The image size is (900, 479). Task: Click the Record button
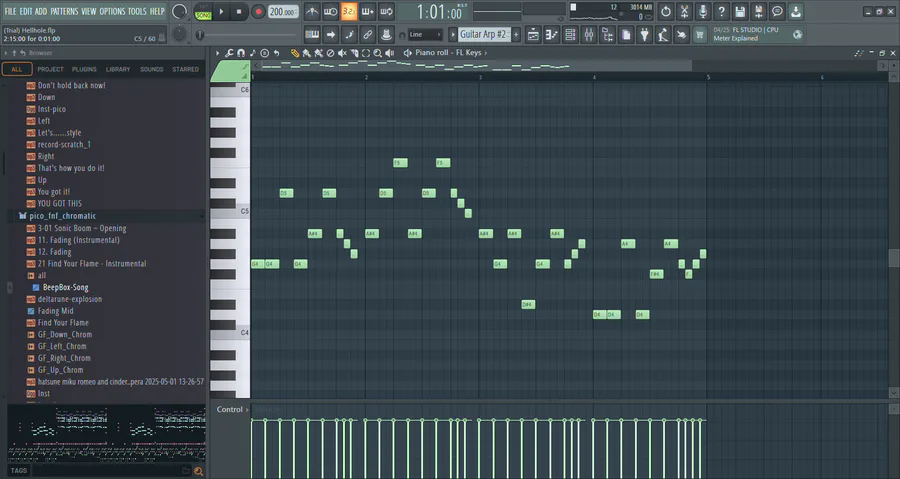(x=258, y=11)
